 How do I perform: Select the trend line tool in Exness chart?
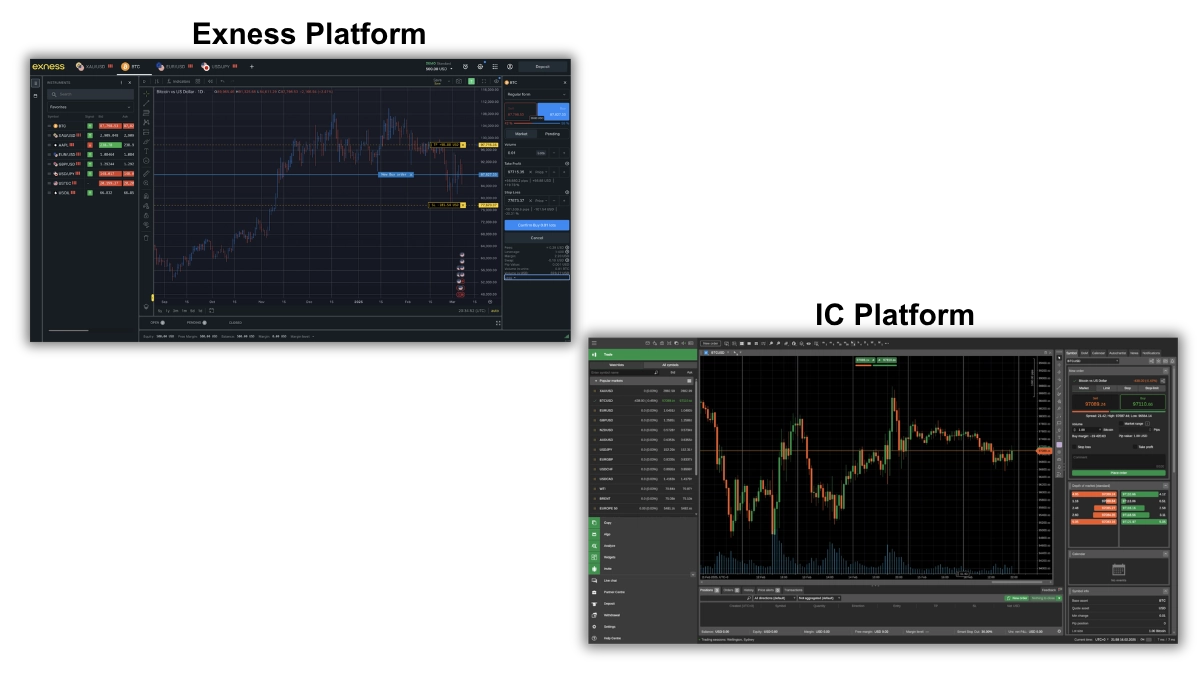(146, 103)
